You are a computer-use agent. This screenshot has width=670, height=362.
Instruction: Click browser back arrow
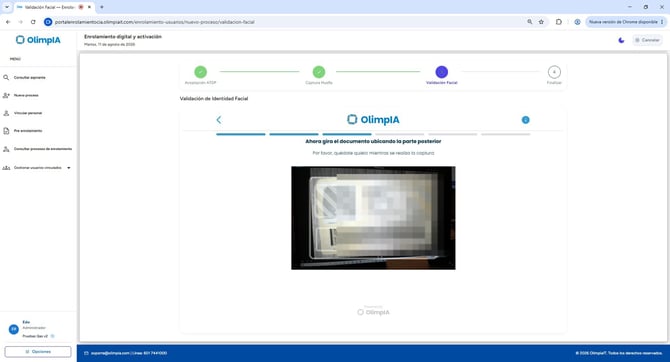click(8, 22)
